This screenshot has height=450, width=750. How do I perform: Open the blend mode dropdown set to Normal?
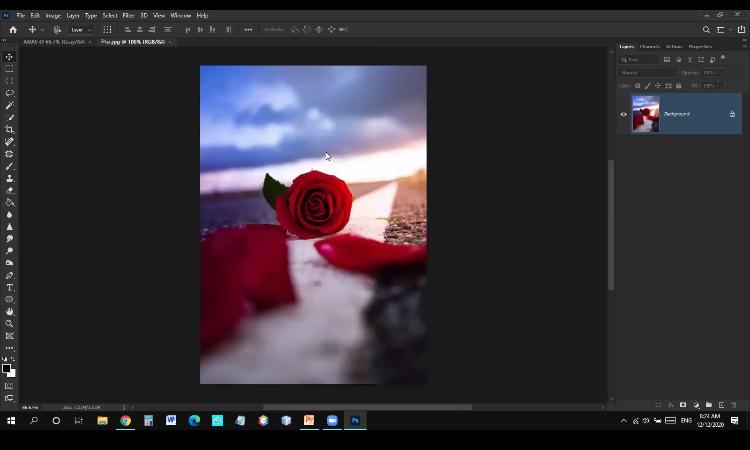point(647,73)
